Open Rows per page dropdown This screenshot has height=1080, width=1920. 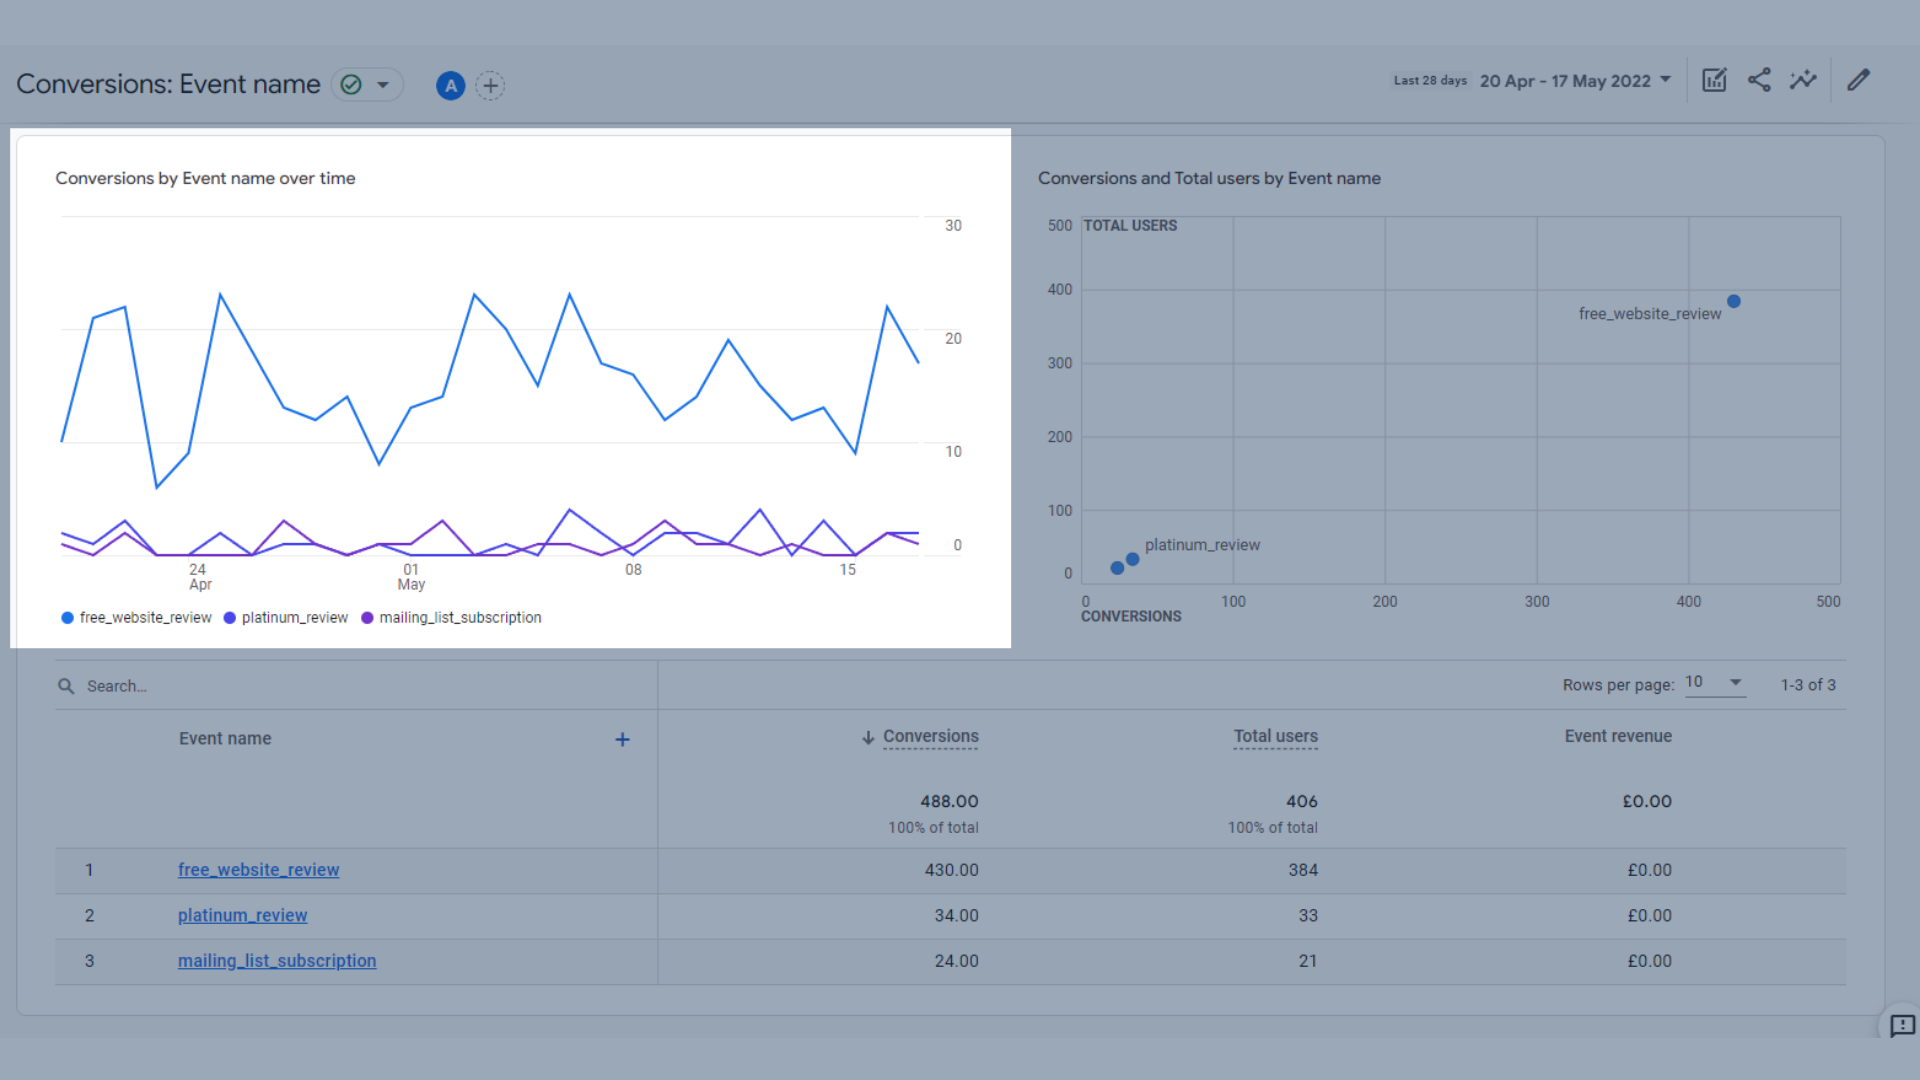coord(1715,683)
